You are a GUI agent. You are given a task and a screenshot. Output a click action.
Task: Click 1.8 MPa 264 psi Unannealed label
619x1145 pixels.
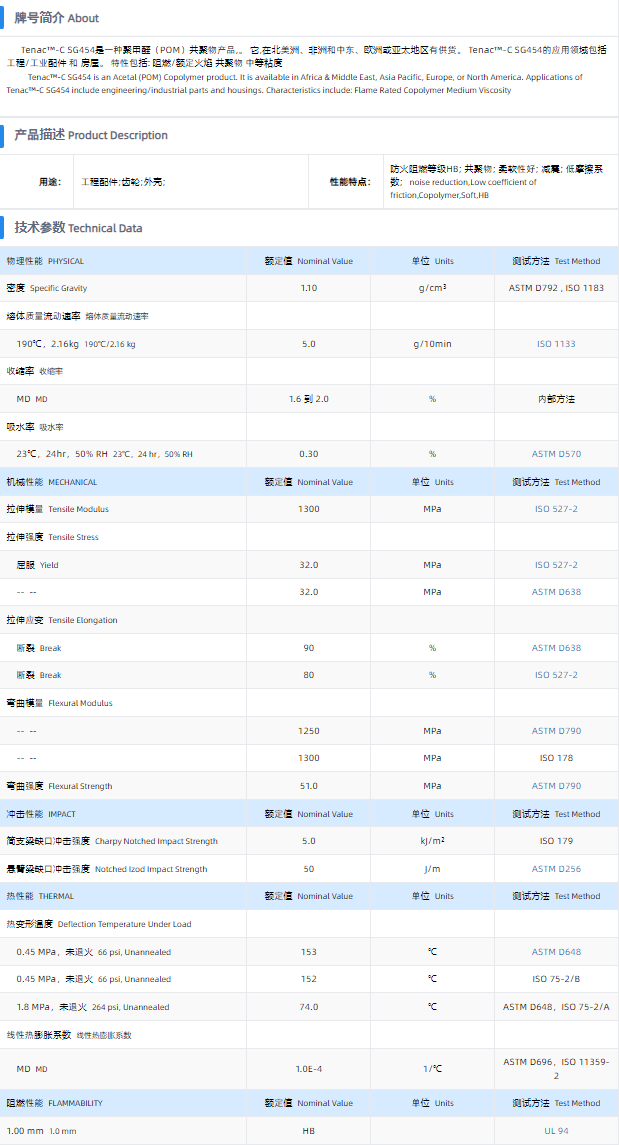coord(93,1007)
